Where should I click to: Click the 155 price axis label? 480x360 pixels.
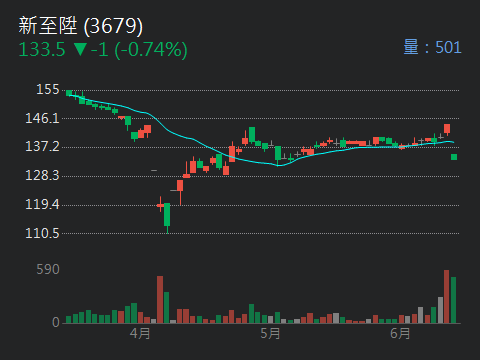[48, 89]
